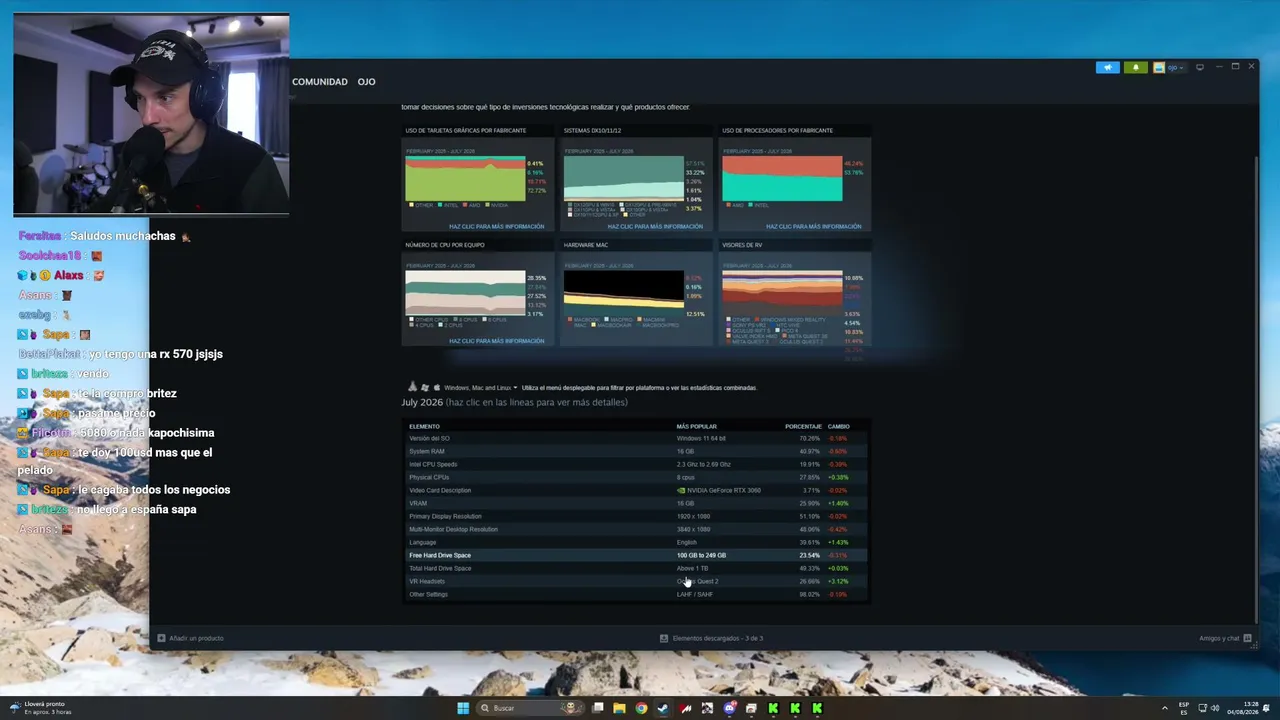
Task: Expand the Primary Display Resolution row
Action: 636,516
